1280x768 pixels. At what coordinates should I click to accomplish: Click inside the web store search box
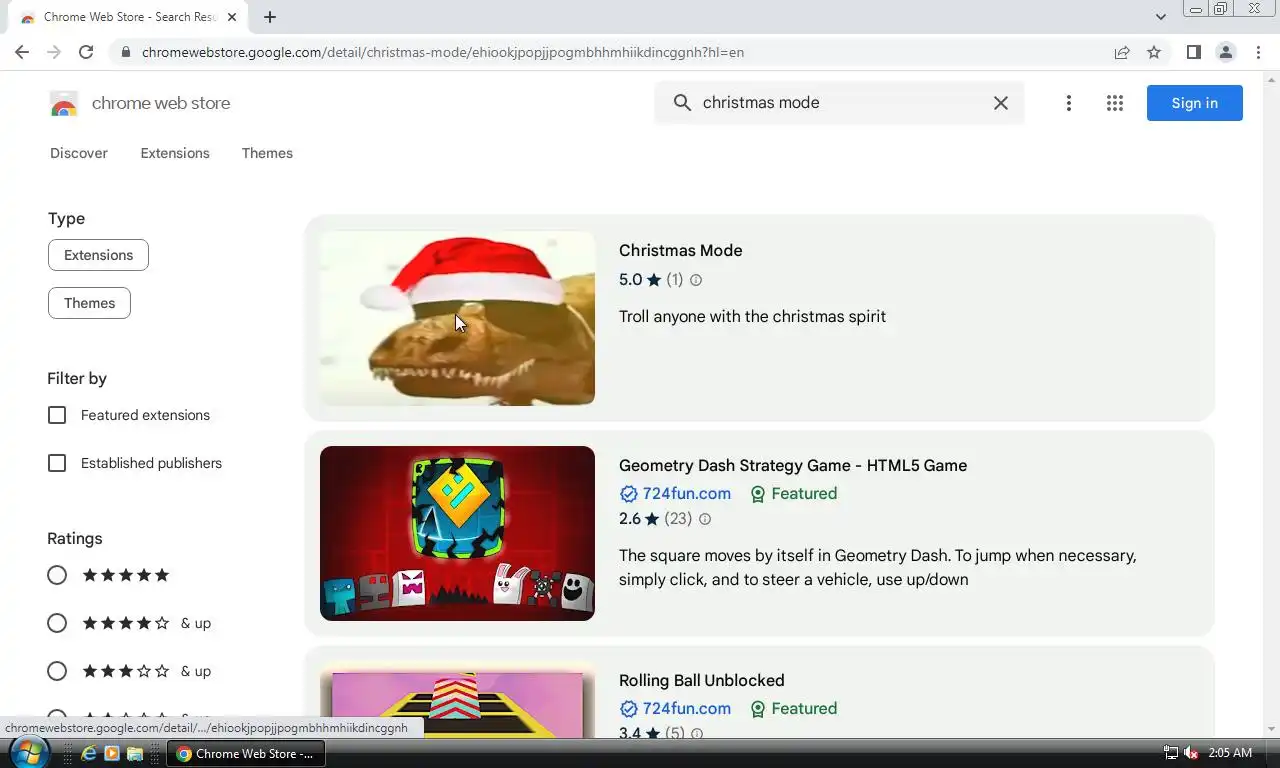tap(840, 103)
